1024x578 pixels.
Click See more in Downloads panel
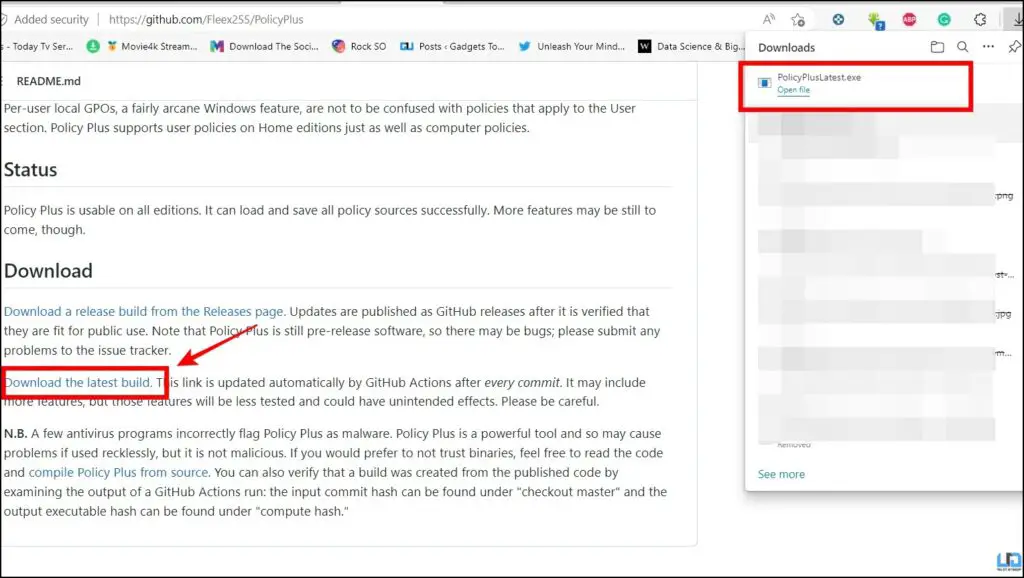[x=781, y=474]
